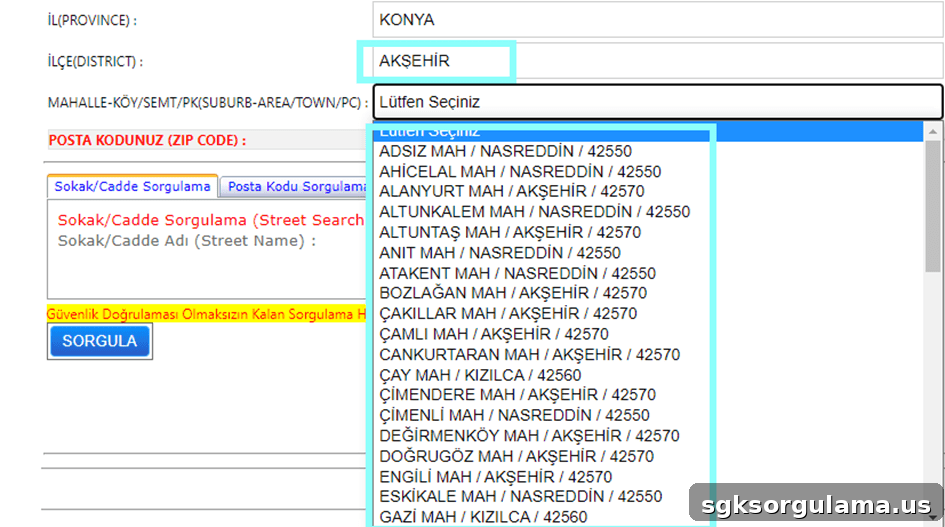Choose ALTUNKALEM MAH / NASREDDİN / 42550
Viewport: 945px width, 527px height.
648,212
